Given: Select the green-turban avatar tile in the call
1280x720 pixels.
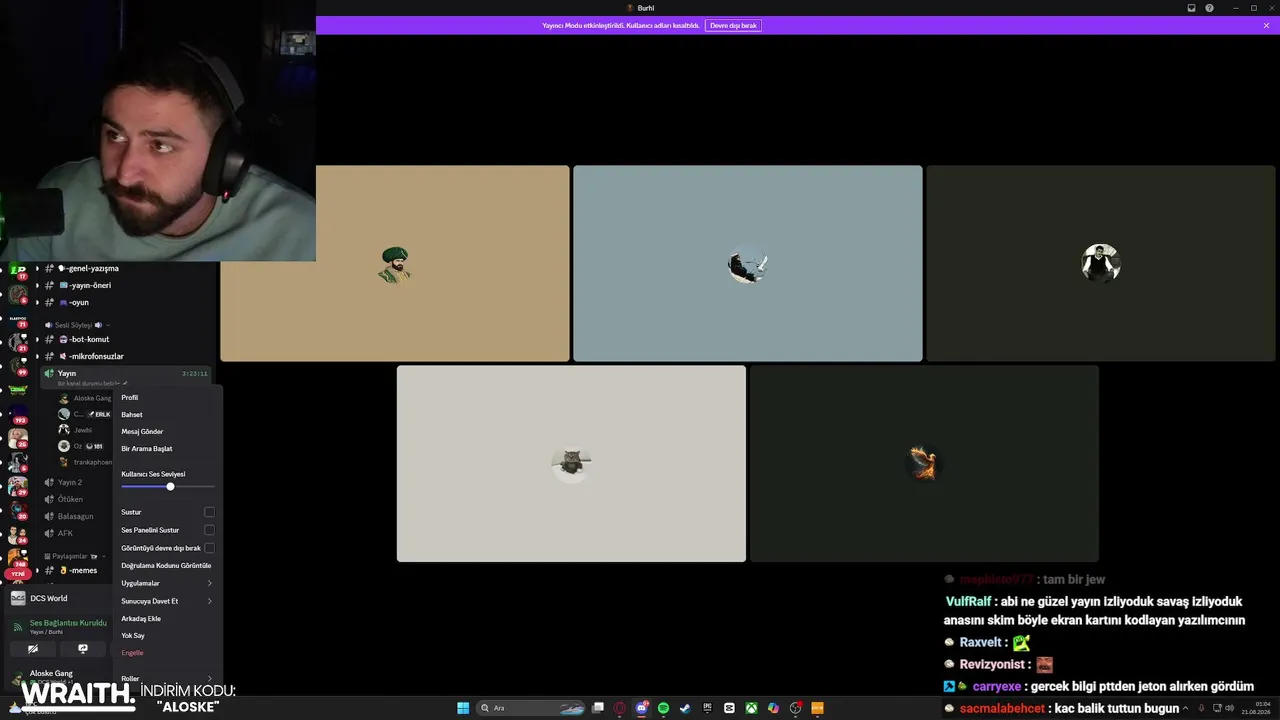Looking at the screenshot, I should click(395, 263).
